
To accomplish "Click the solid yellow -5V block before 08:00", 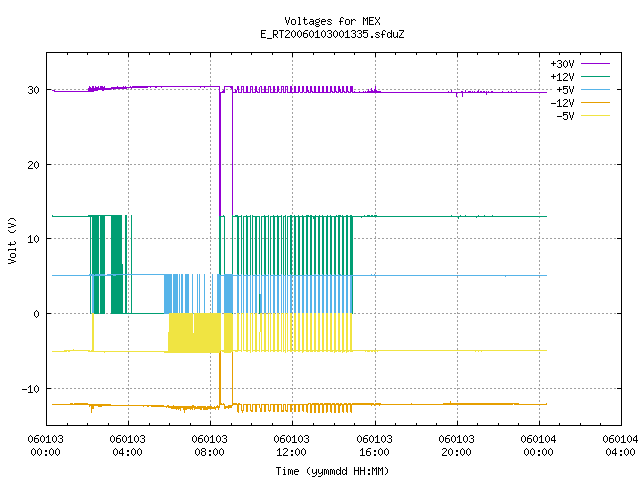I will click(195, 333).
